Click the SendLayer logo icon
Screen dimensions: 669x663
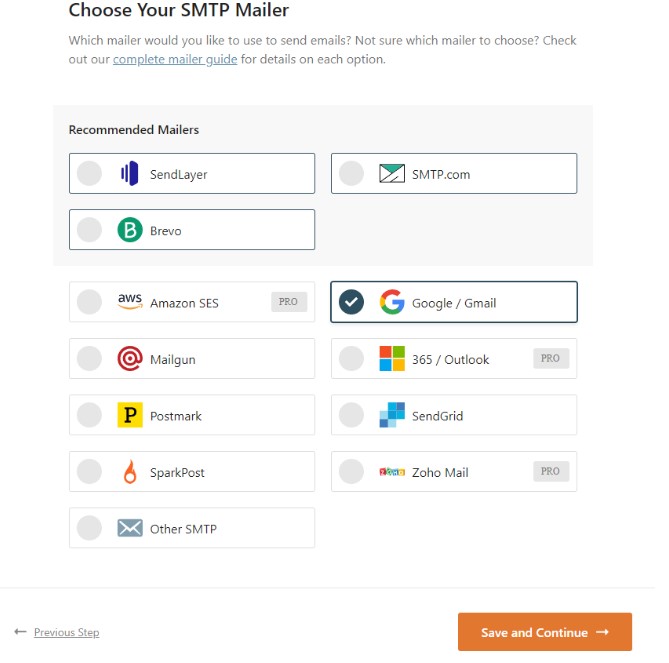tap(130, 174)
